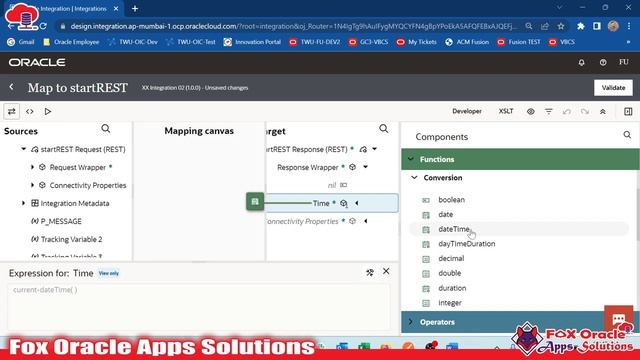Screen dimensions: 640x360
Task: Click the Zoom magnifier icon in address bar
Action: pyautogui.click(x=529, y=26)
